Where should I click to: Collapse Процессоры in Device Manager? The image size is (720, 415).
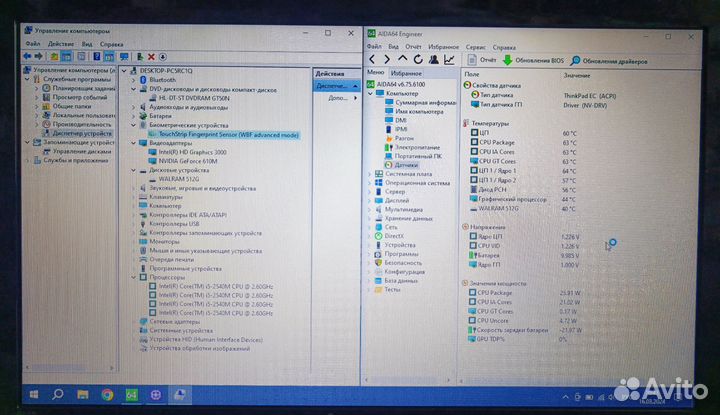pos(134,277)
